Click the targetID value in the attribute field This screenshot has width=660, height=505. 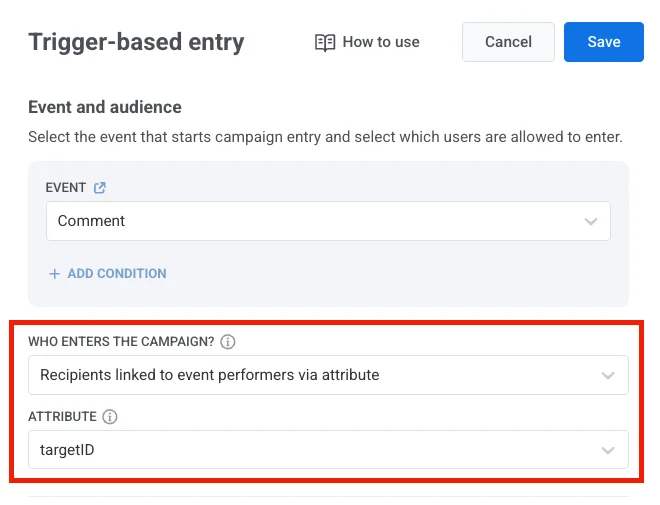pyautogui.click(x=68, y=450)
